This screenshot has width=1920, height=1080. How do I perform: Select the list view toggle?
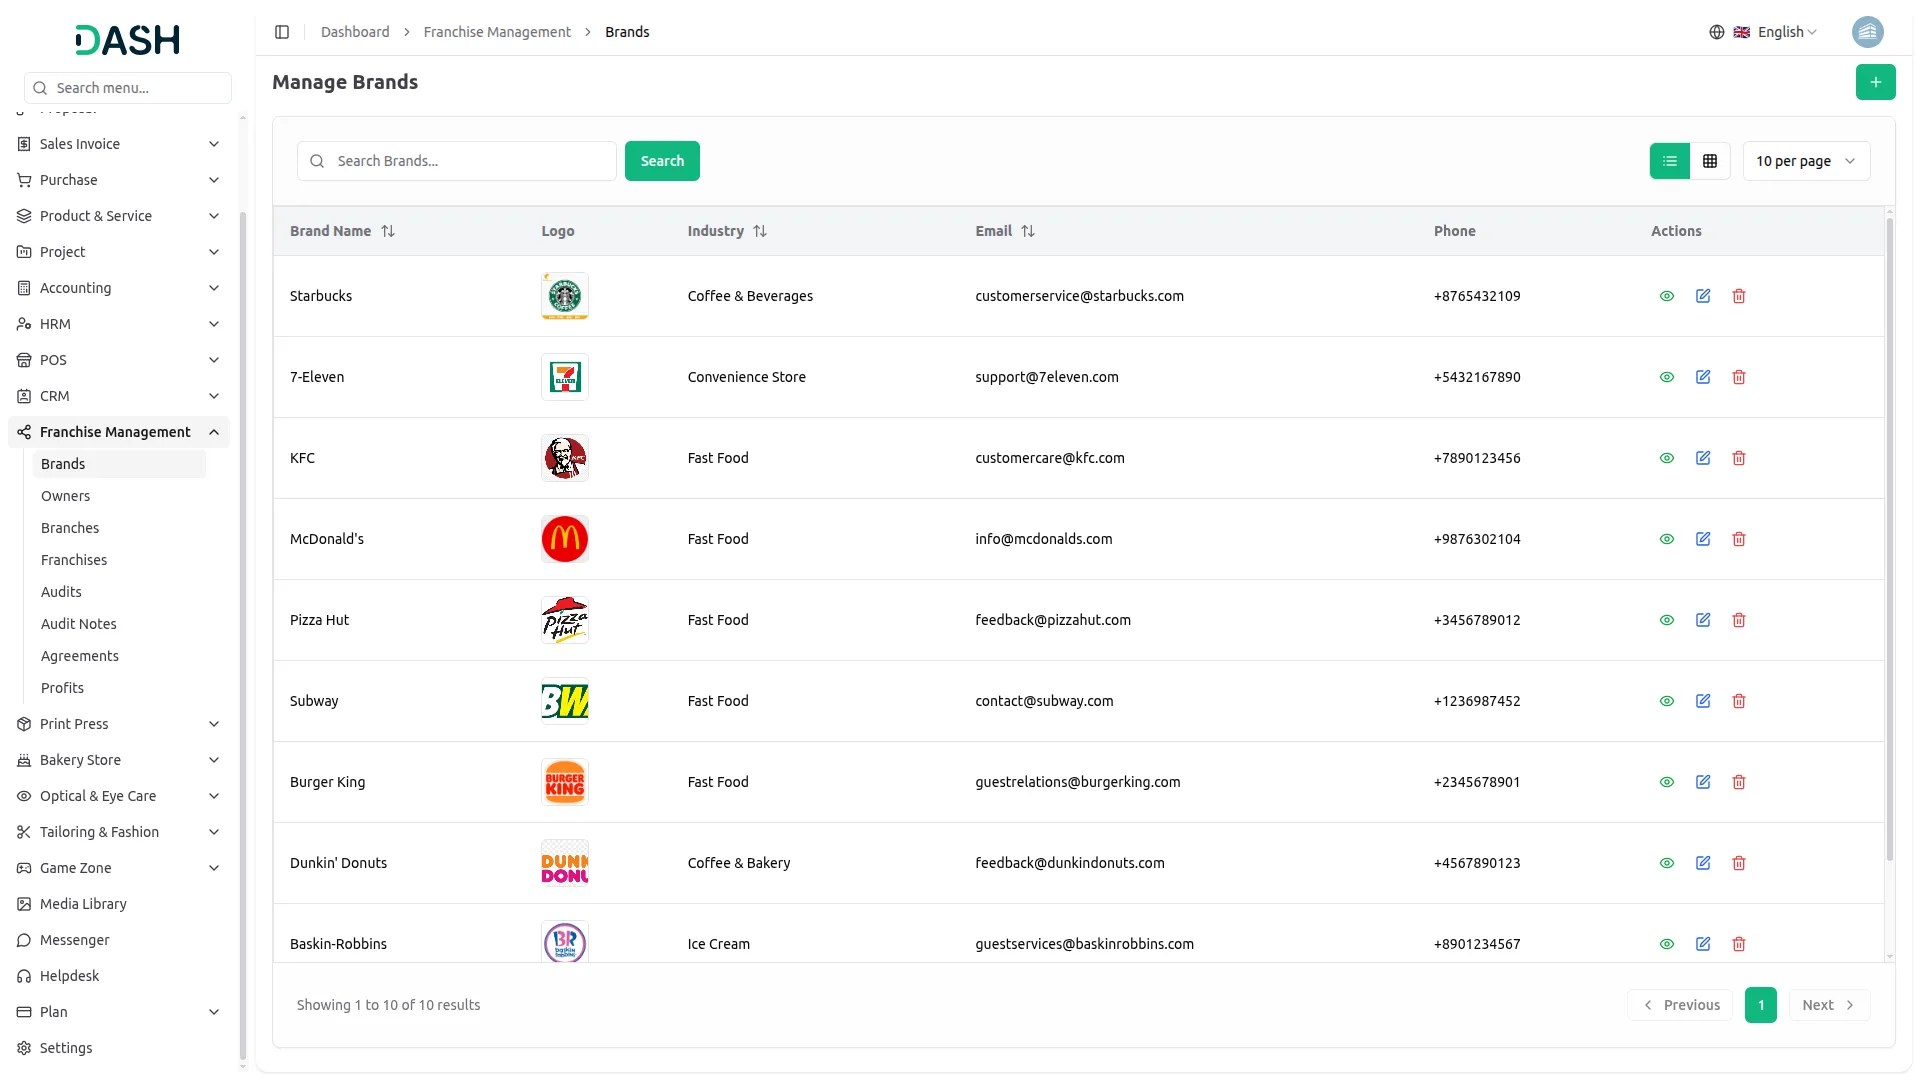1669,161
